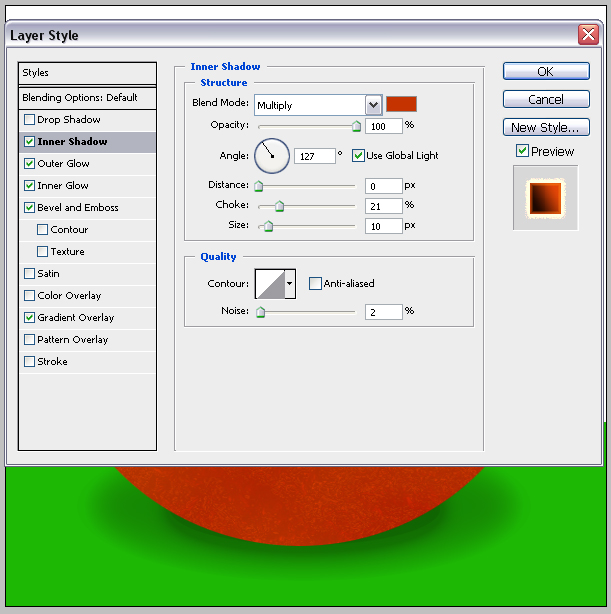Open the Gradient Overlay settings panel
The height and width of the screenshot is (614, 611).
click(76, 317)
